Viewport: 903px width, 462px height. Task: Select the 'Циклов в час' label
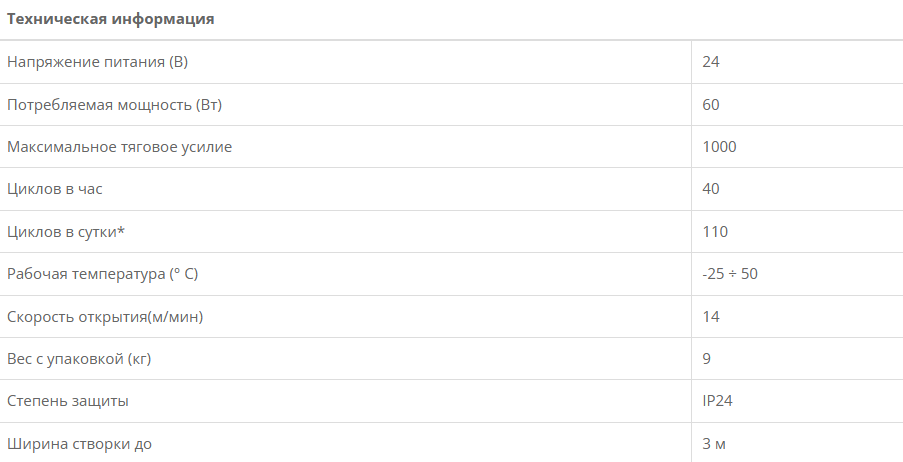(55, 189)
